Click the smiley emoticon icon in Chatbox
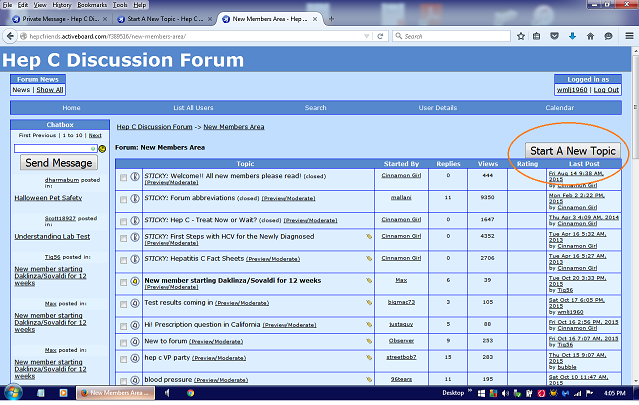Viewport: 639px width, 405px height. click(101, 148)
